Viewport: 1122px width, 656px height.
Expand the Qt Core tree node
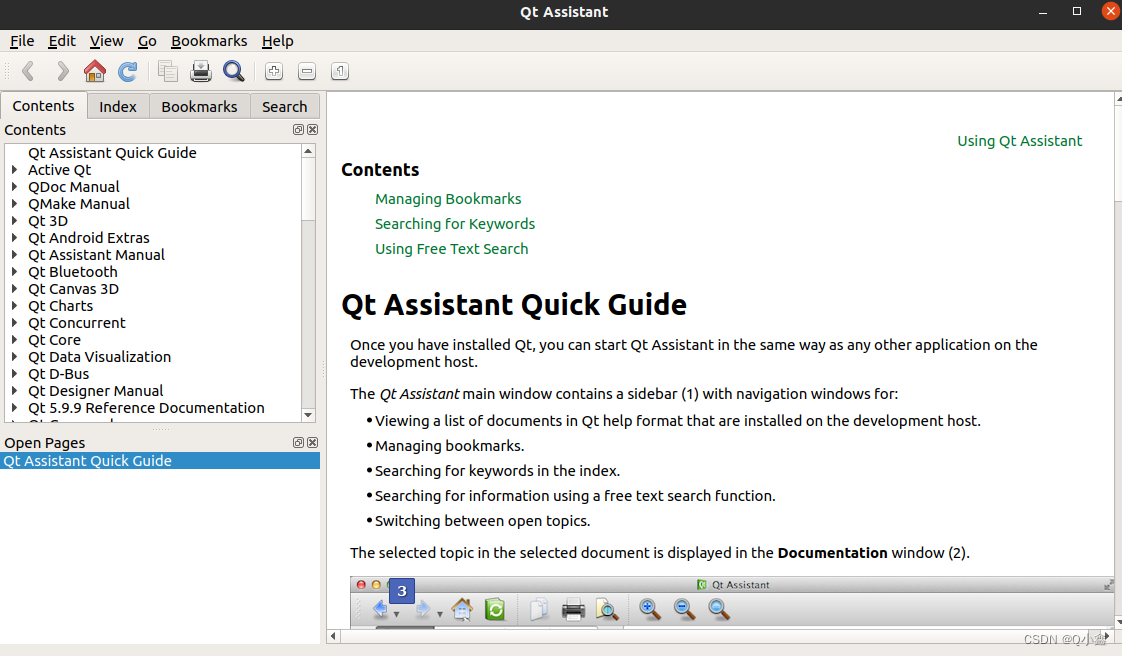(14, 340)
